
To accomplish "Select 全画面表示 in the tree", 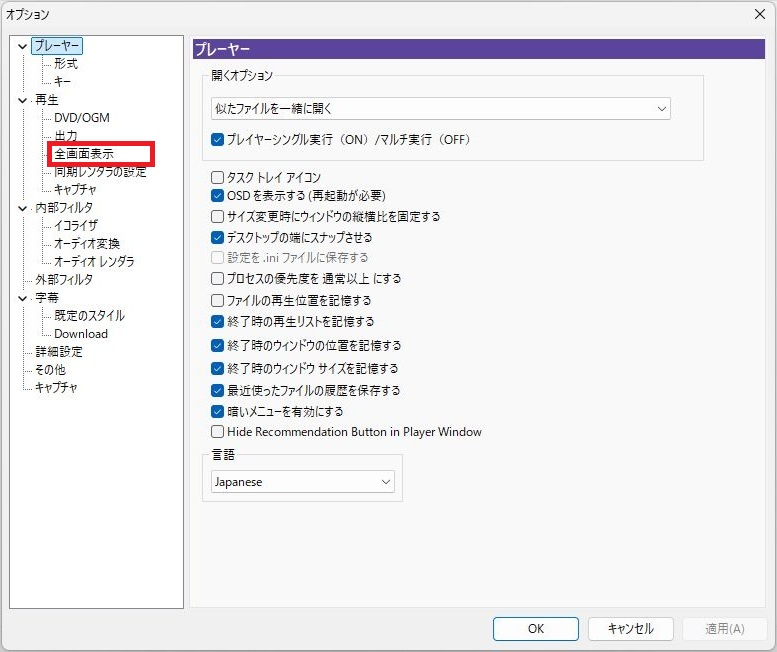I will point(84,154).
